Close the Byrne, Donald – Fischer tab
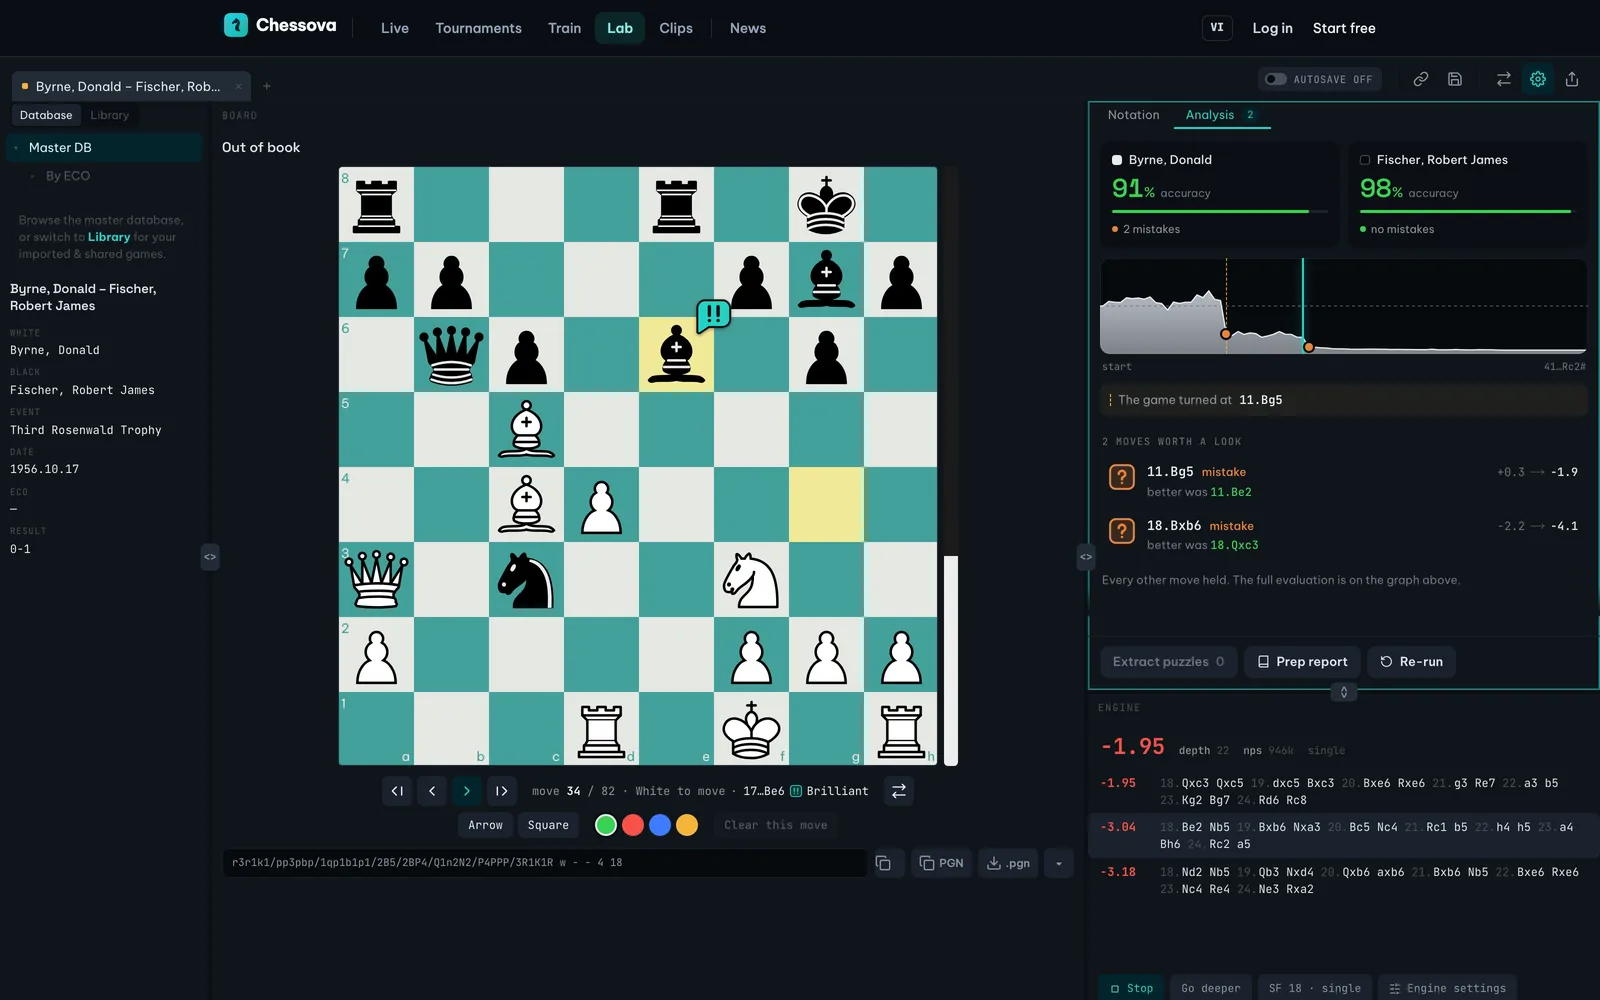 (238, 87)
